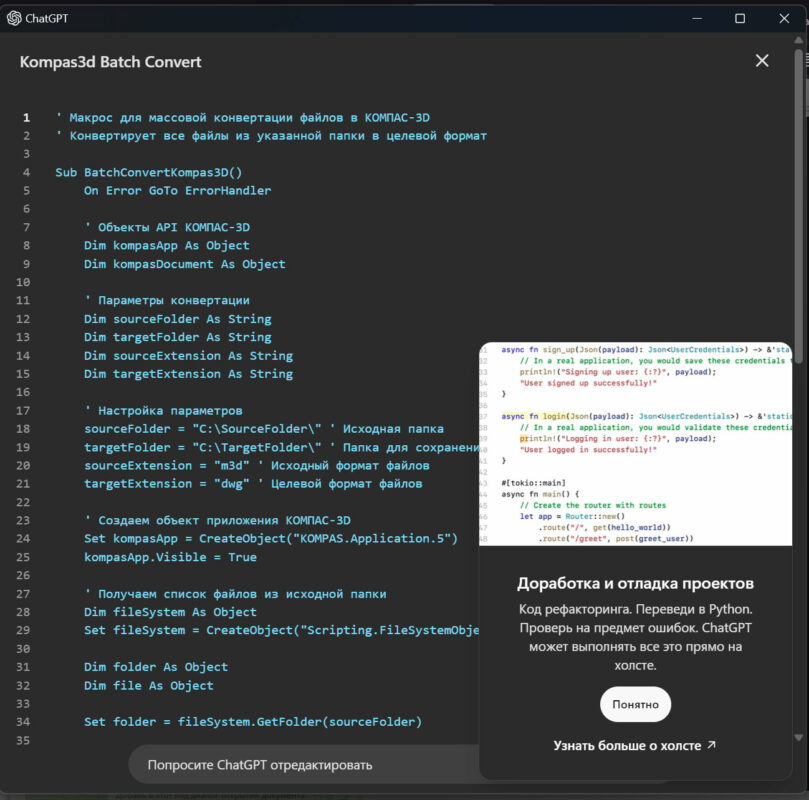Click the Dim file As Object line
Screen dimensions: 809x800
[149, 685]
